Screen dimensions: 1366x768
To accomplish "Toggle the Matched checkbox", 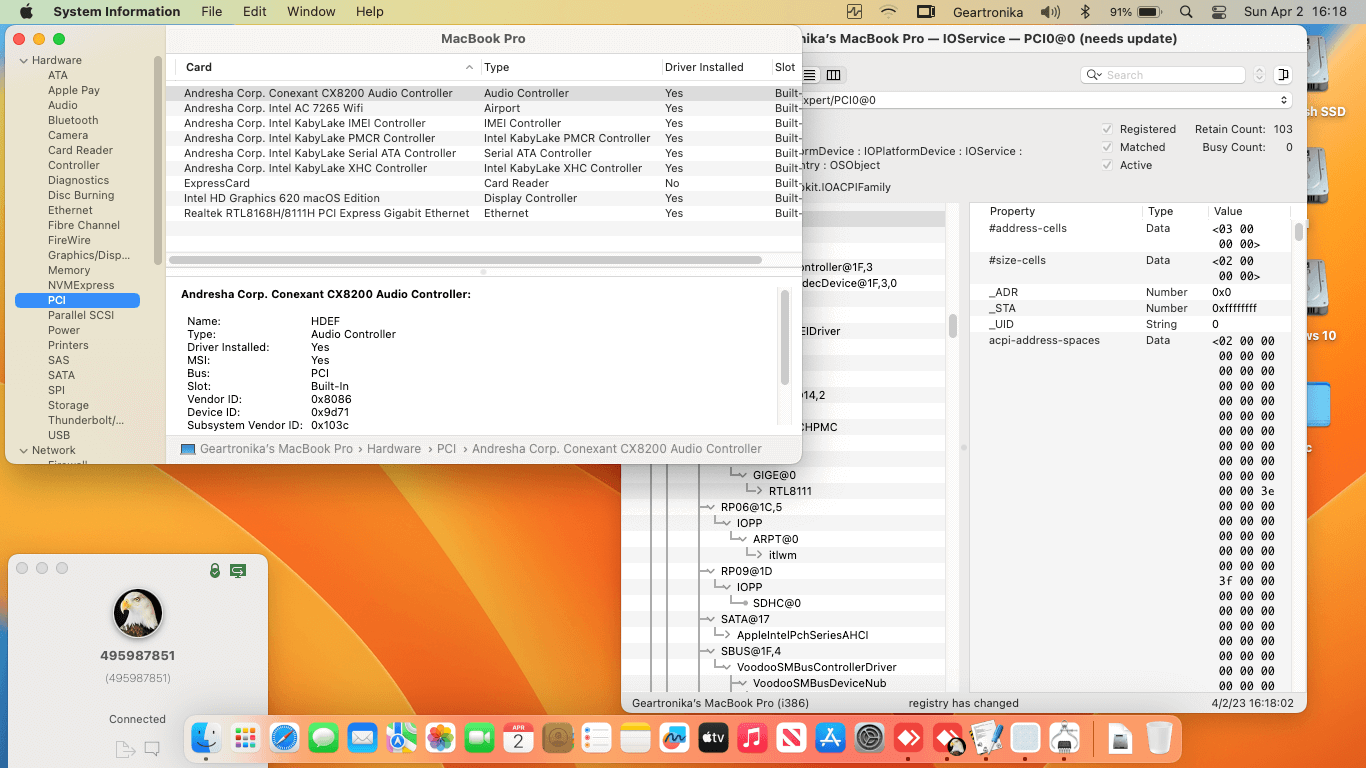I will click(1107, 147).
